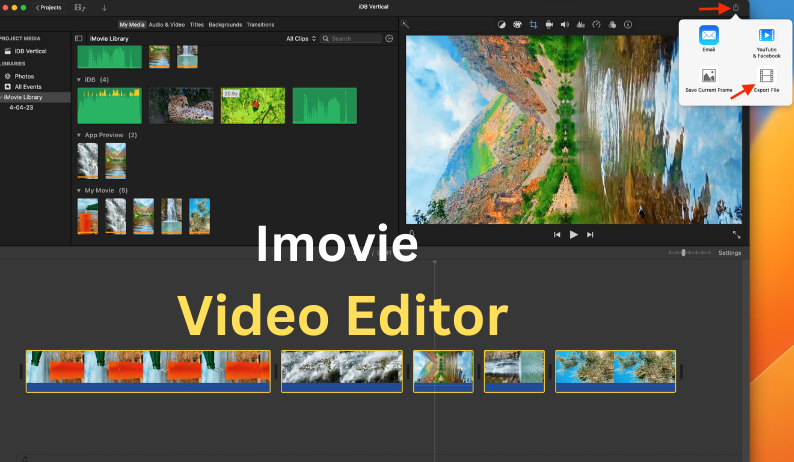Select Save Current Frame option
Screen dimensions: 794x462
(708, 80)
